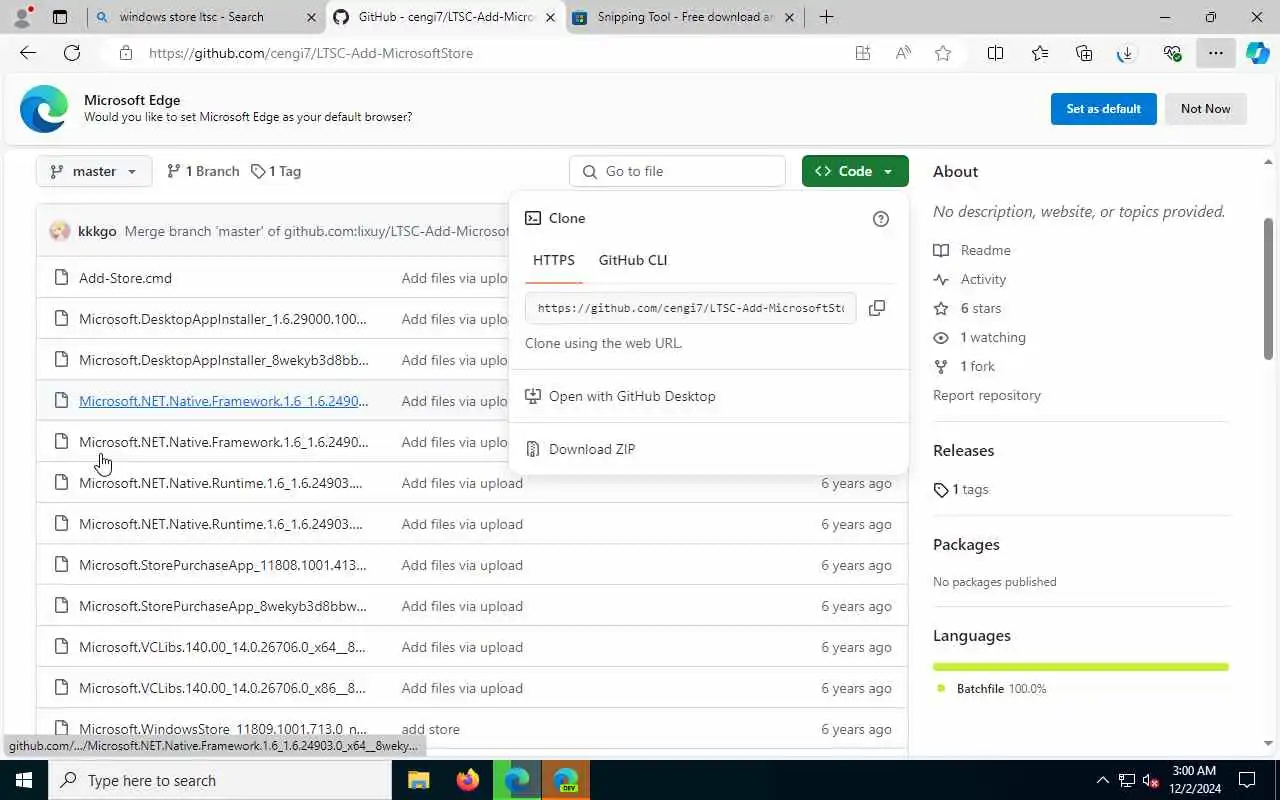Select the HTTPS clone tab

[x=554, y=260]
